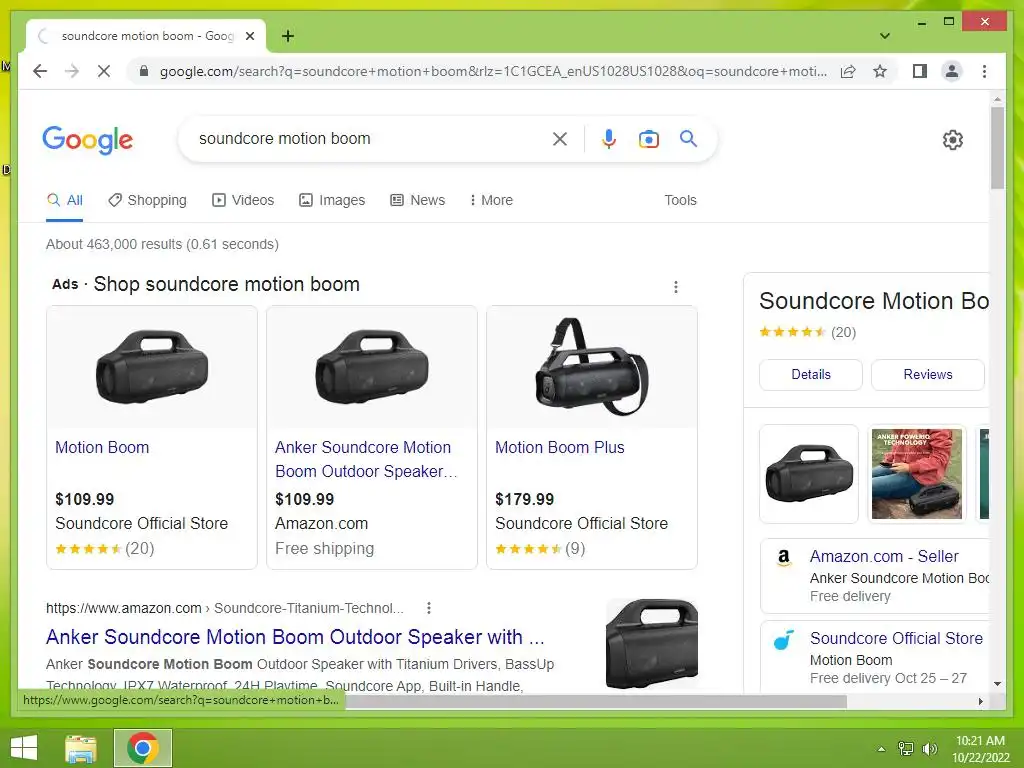The image size is (1024, 768).
Task: Open the taskbar clock and date
Action: [980, 749]
